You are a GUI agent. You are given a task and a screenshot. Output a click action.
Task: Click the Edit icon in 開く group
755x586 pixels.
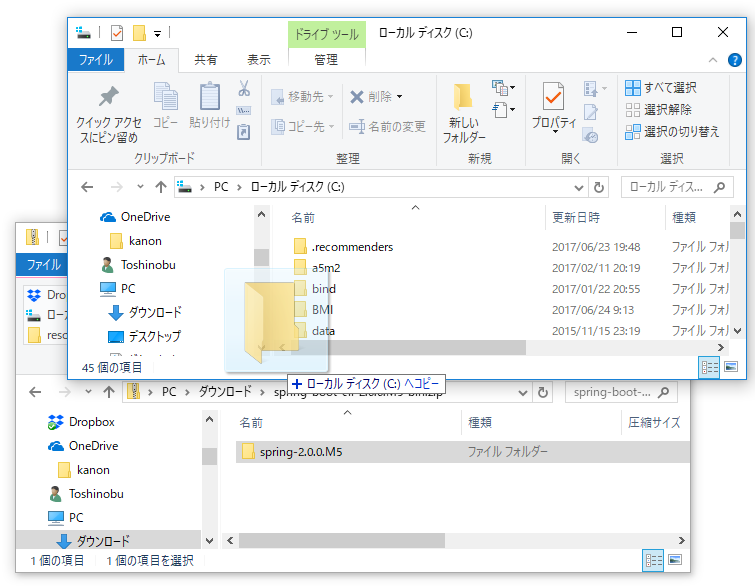click(x=591, y=112)
